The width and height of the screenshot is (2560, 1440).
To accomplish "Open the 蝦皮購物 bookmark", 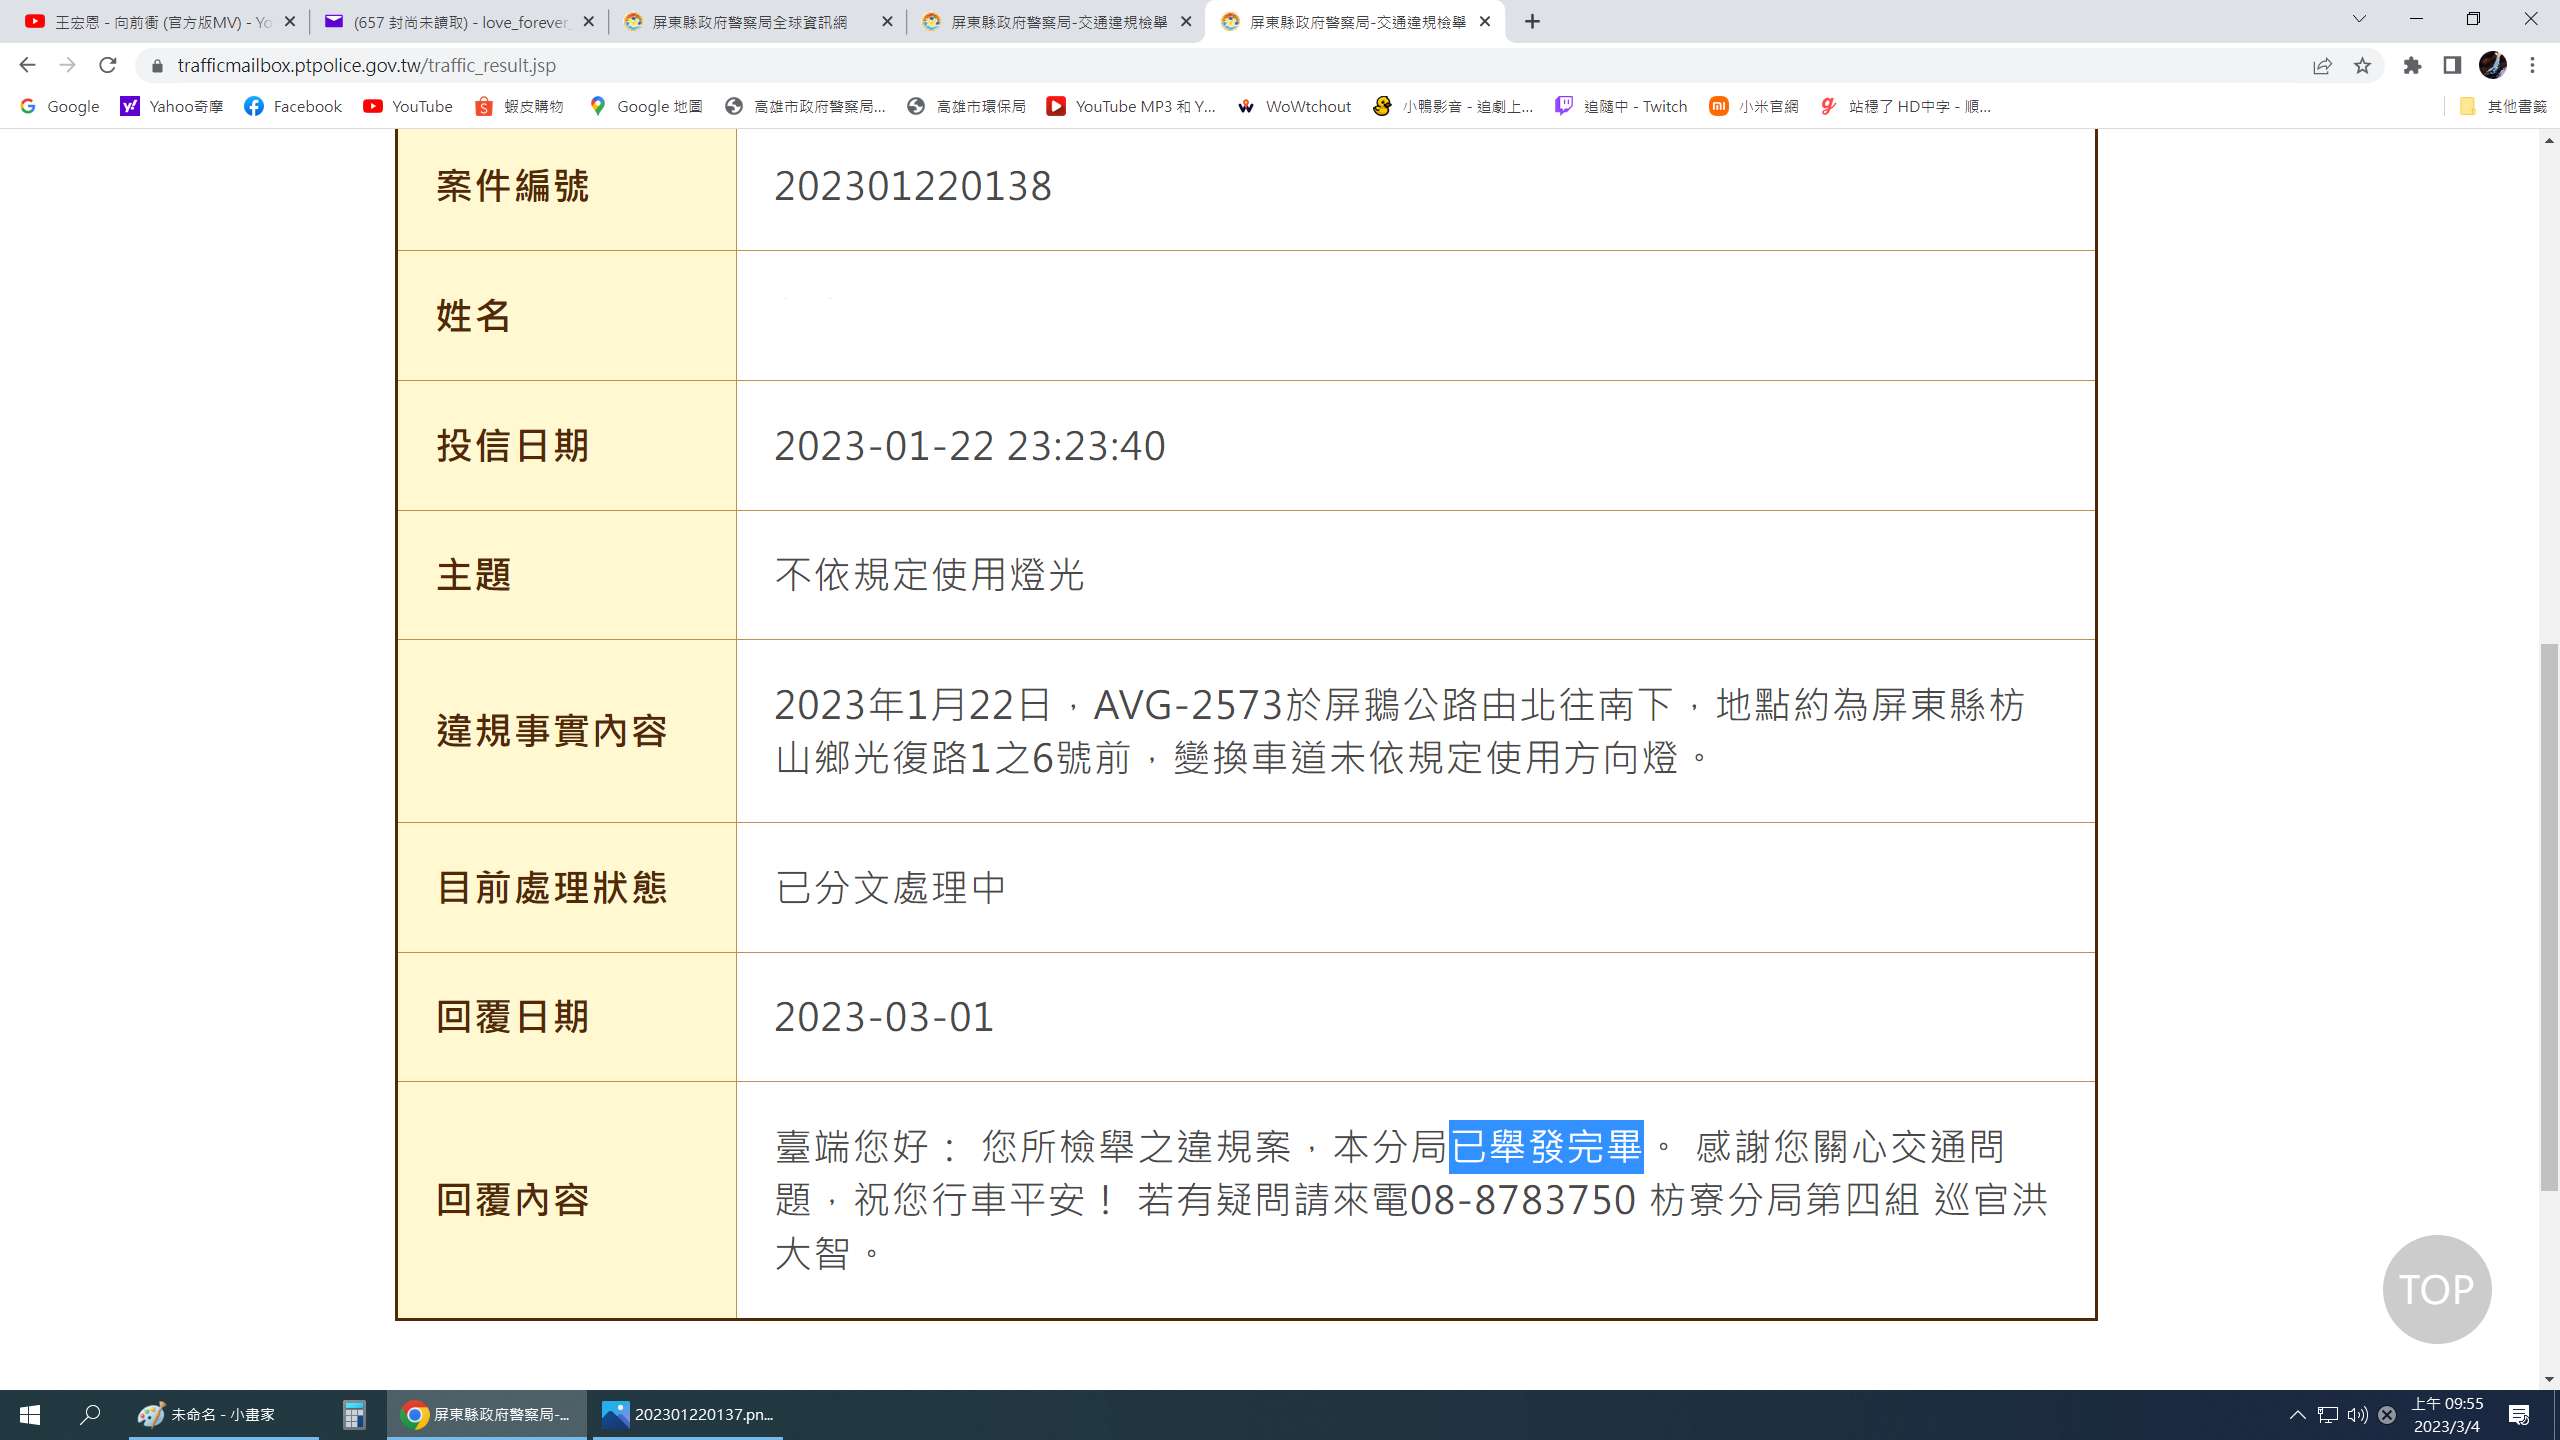I will point(519,106).
